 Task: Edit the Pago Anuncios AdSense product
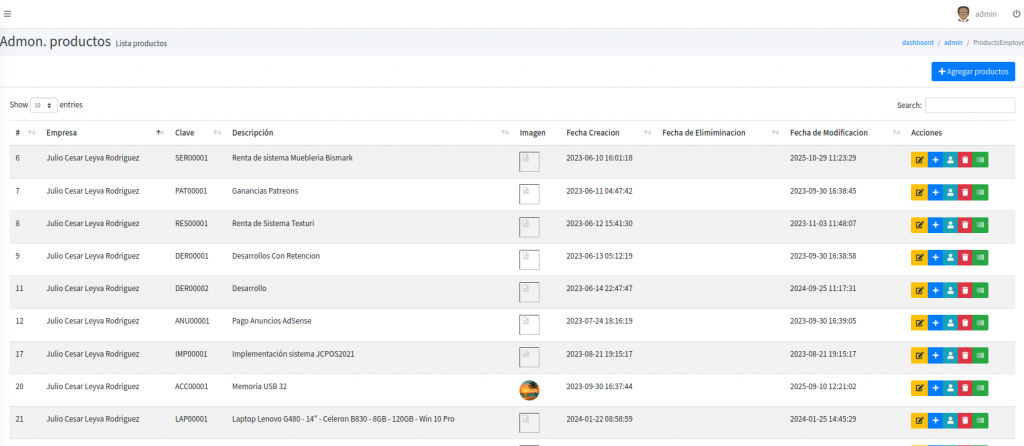[919, 322]
